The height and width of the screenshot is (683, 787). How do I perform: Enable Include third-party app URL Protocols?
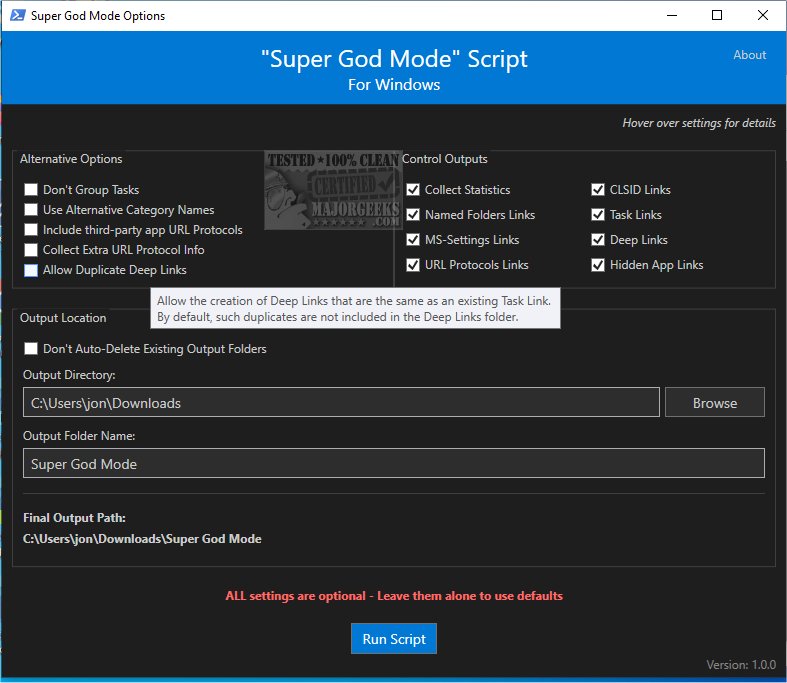pyautogui.click(x=32, y=230)
